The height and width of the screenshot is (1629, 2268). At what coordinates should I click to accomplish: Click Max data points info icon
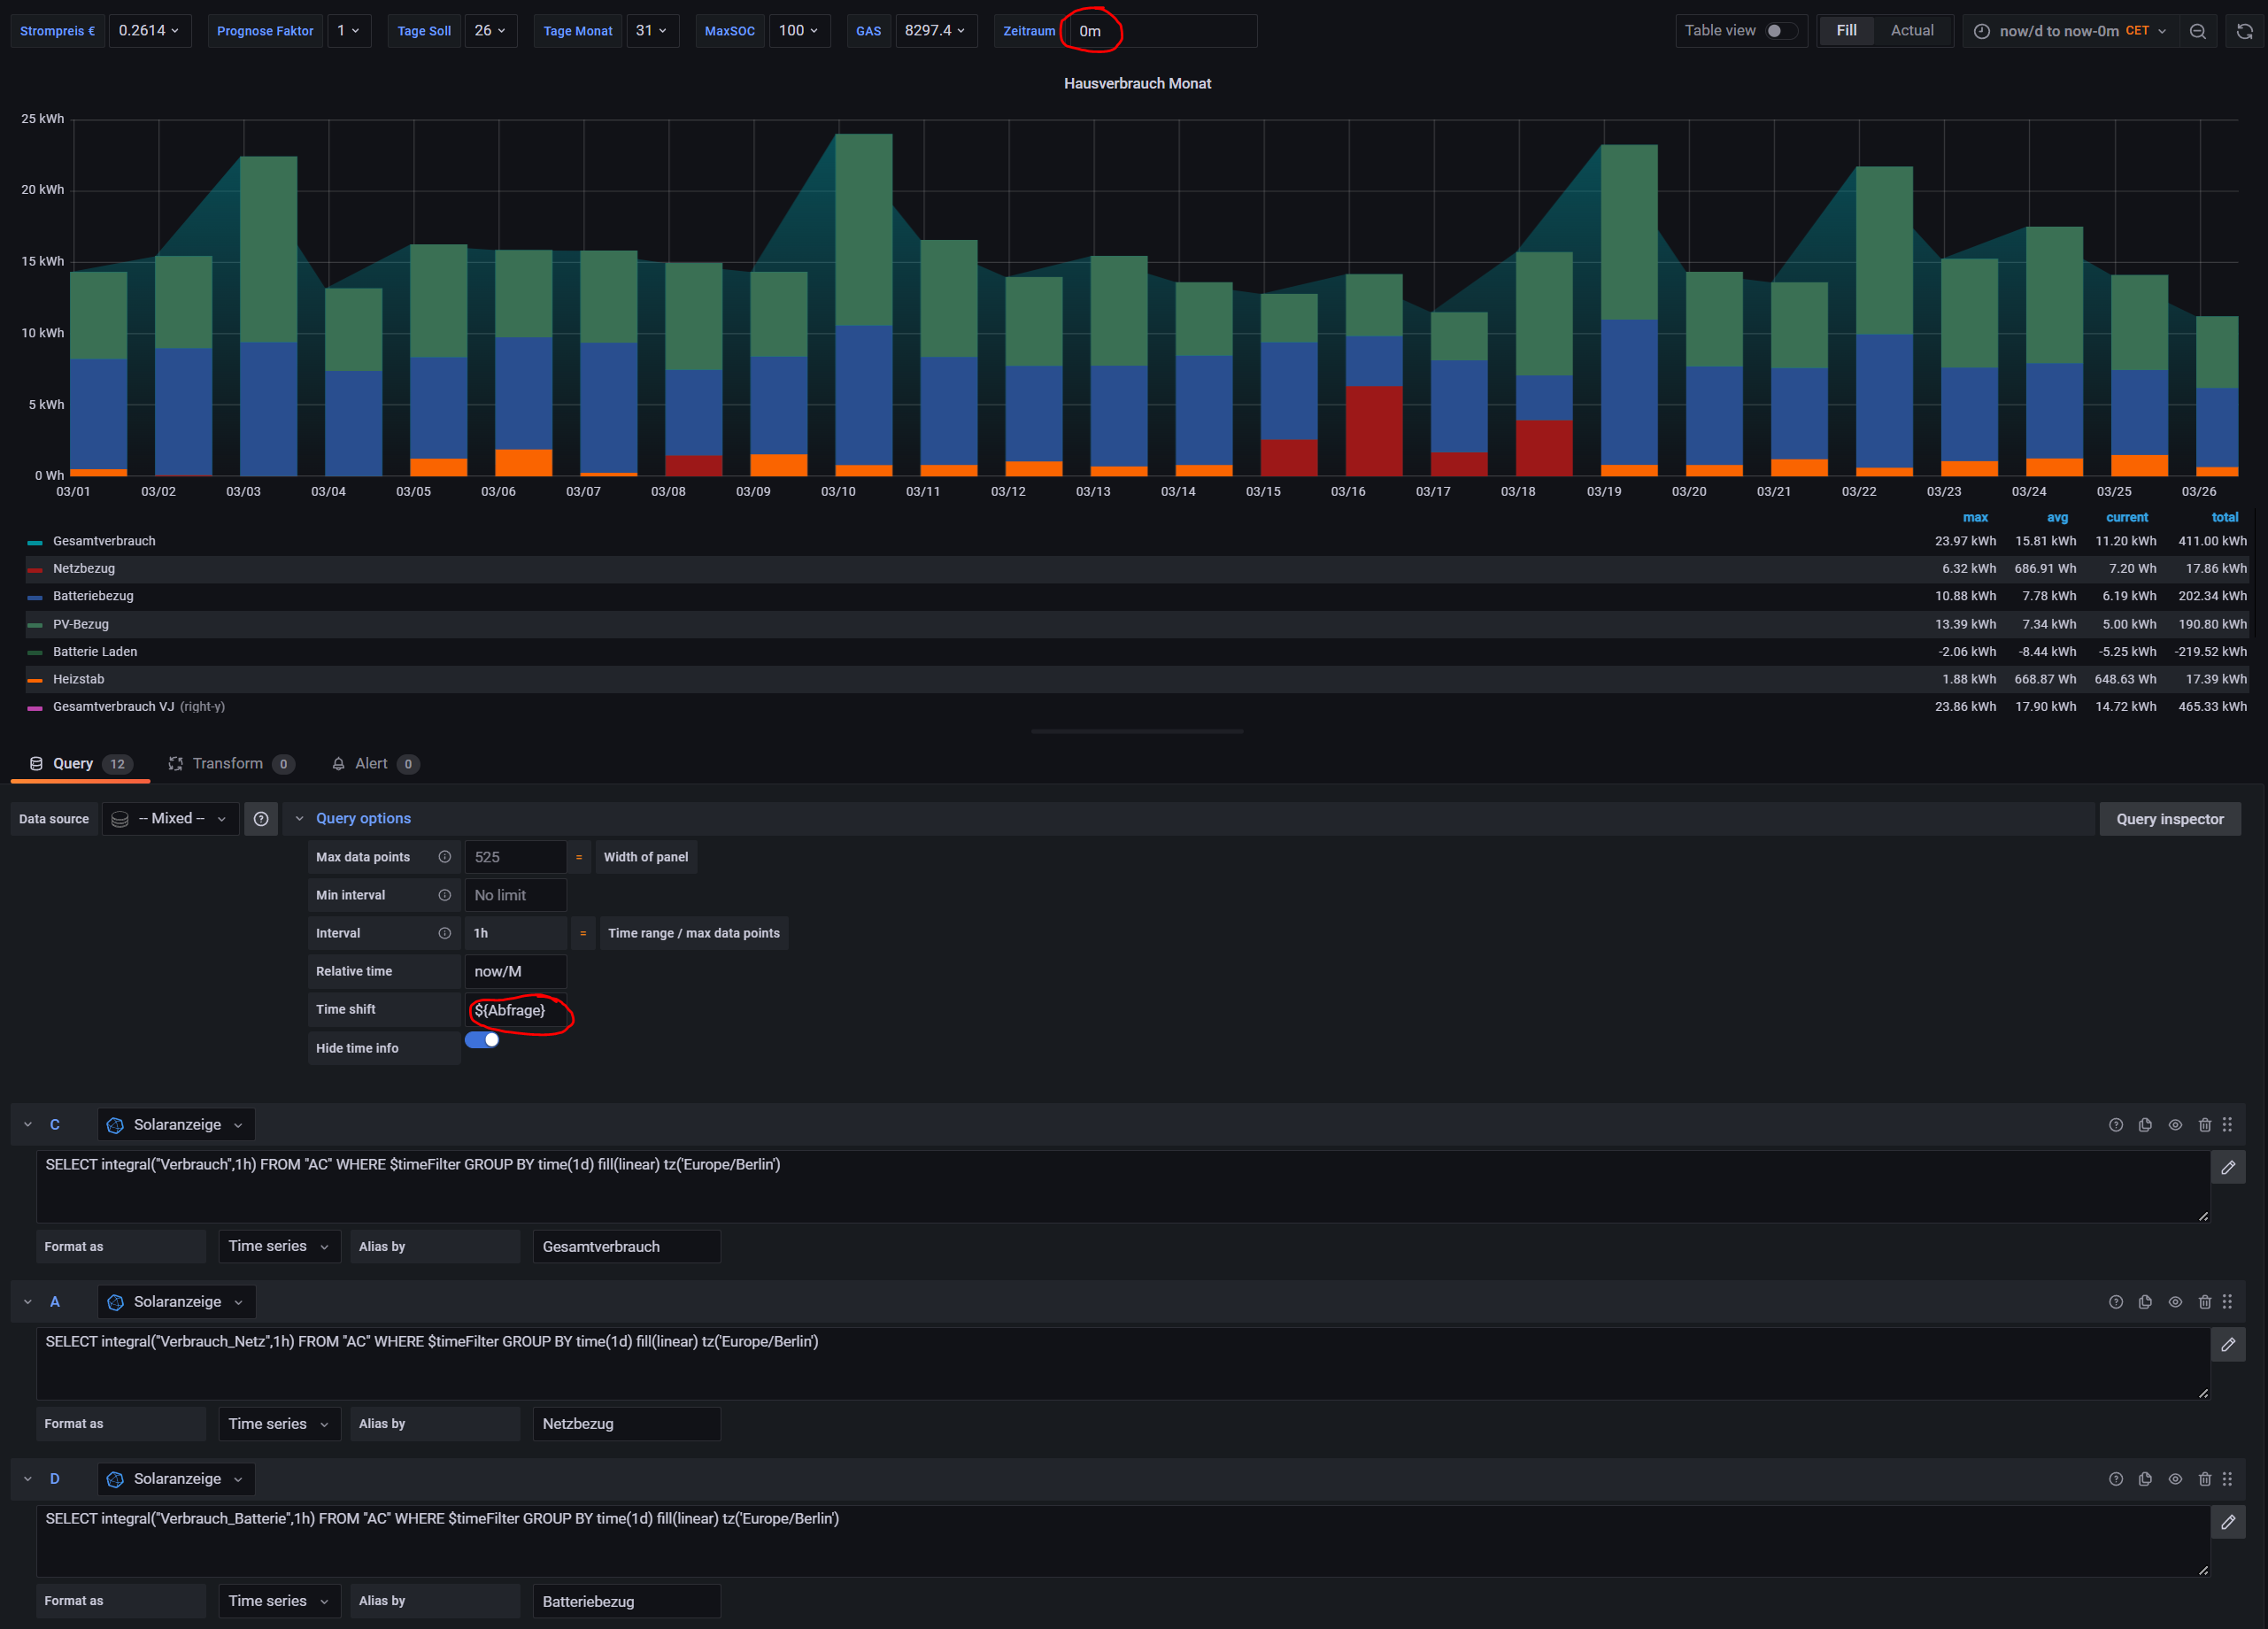[444, 857]
